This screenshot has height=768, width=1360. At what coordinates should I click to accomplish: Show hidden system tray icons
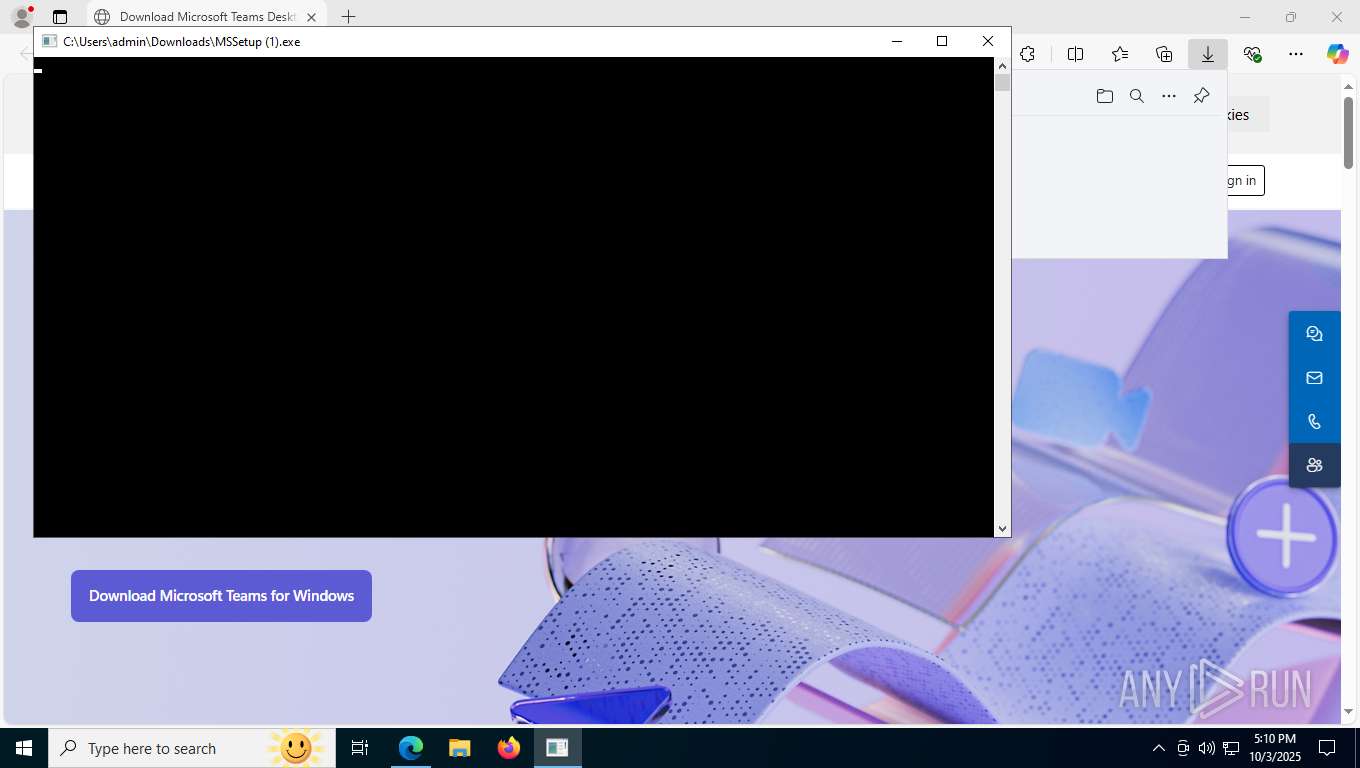point(1159,748)
